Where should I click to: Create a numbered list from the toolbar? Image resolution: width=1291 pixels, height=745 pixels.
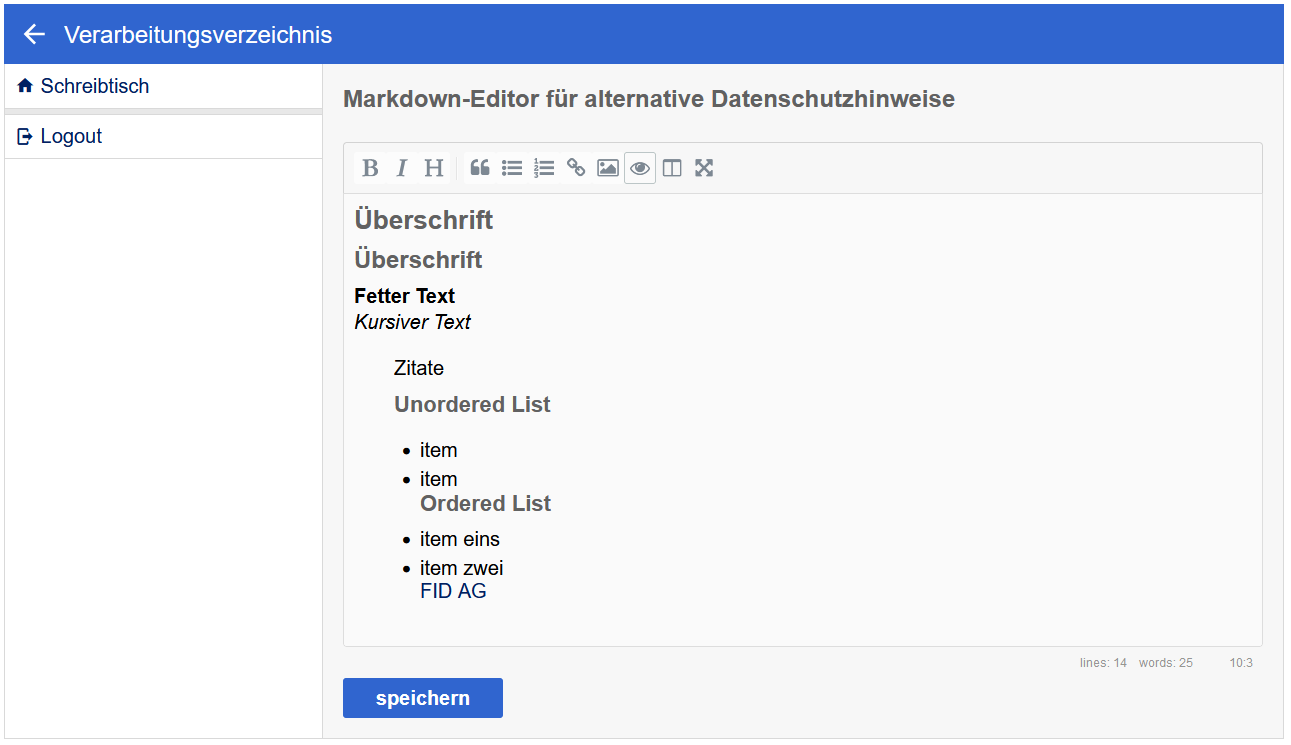[544, 168]
